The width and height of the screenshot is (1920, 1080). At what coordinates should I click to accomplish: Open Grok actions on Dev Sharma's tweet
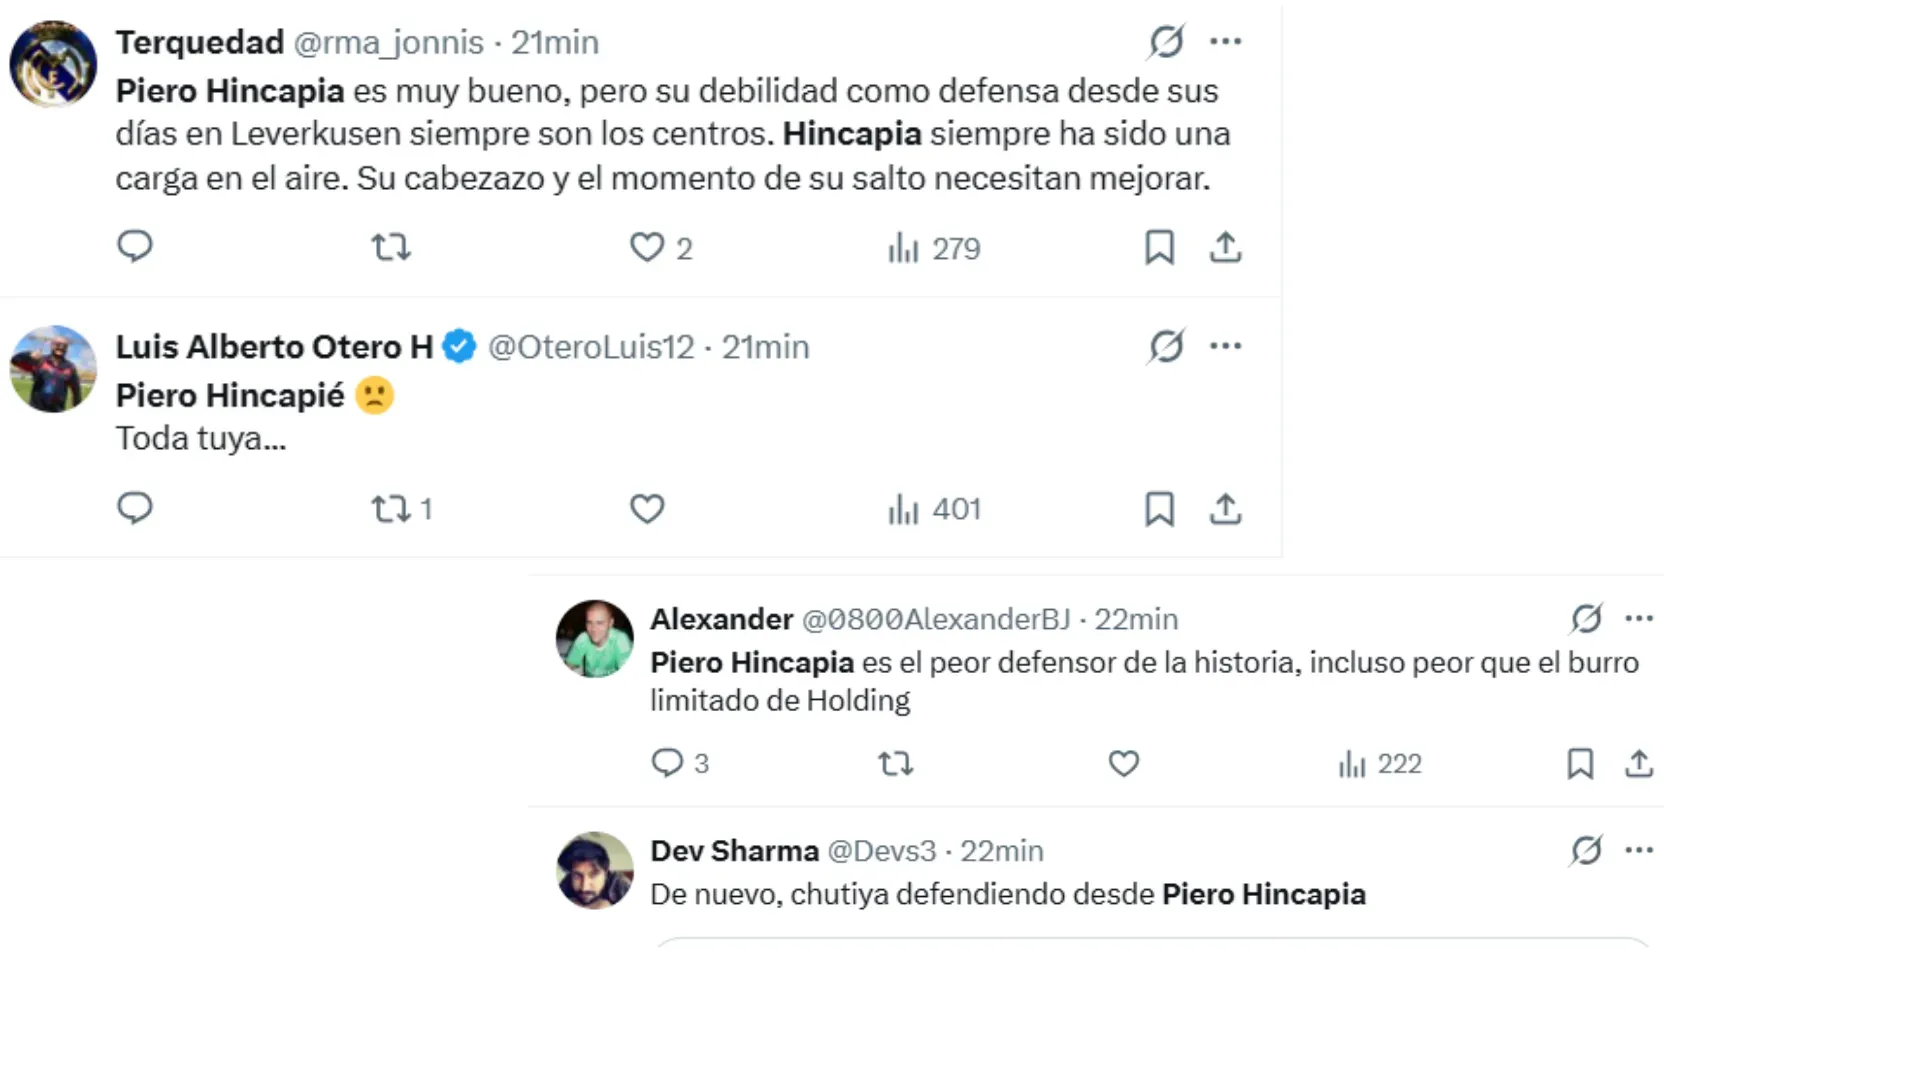(1586, 849)
